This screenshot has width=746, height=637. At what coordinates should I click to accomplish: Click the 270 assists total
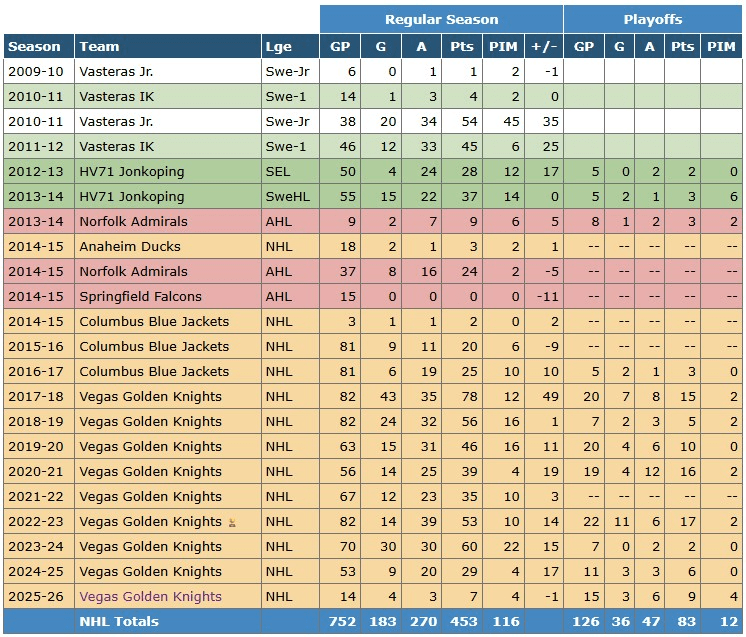coord(423,621)
